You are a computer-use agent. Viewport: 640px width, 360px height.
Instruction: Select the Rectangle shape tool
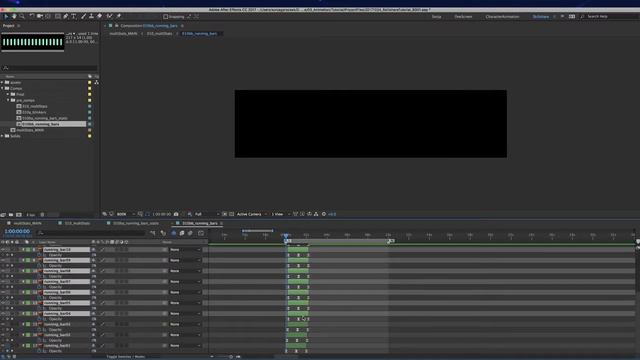(x=58, y=16)
